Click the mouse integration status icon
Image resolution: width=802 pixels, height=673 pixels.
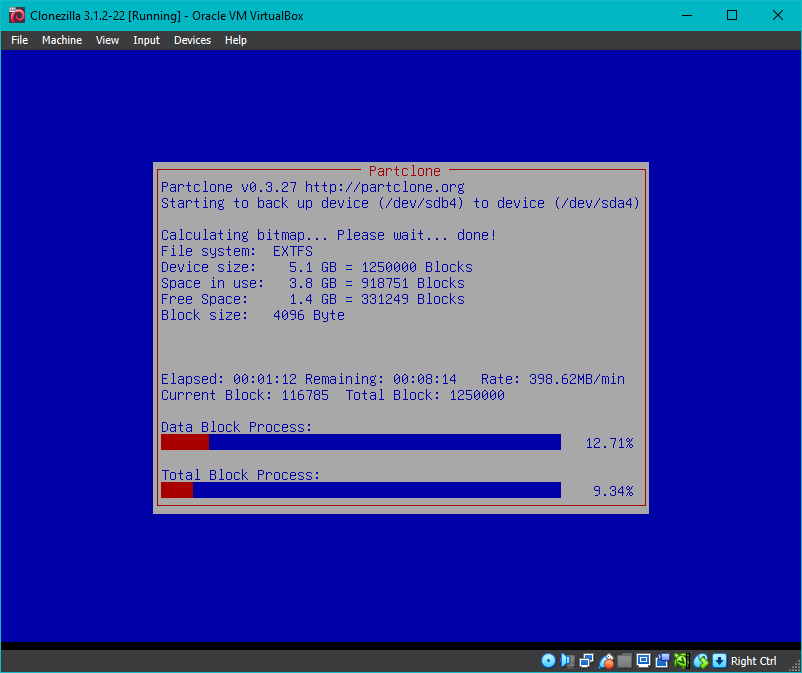[x=700, y=660]
